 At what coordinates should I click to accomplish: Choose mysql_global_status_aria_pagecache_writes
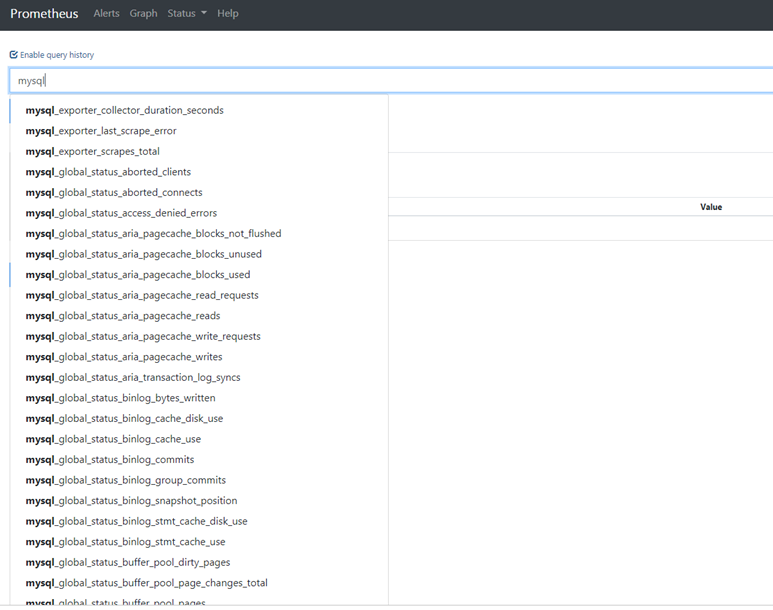(x=199, y=357)
